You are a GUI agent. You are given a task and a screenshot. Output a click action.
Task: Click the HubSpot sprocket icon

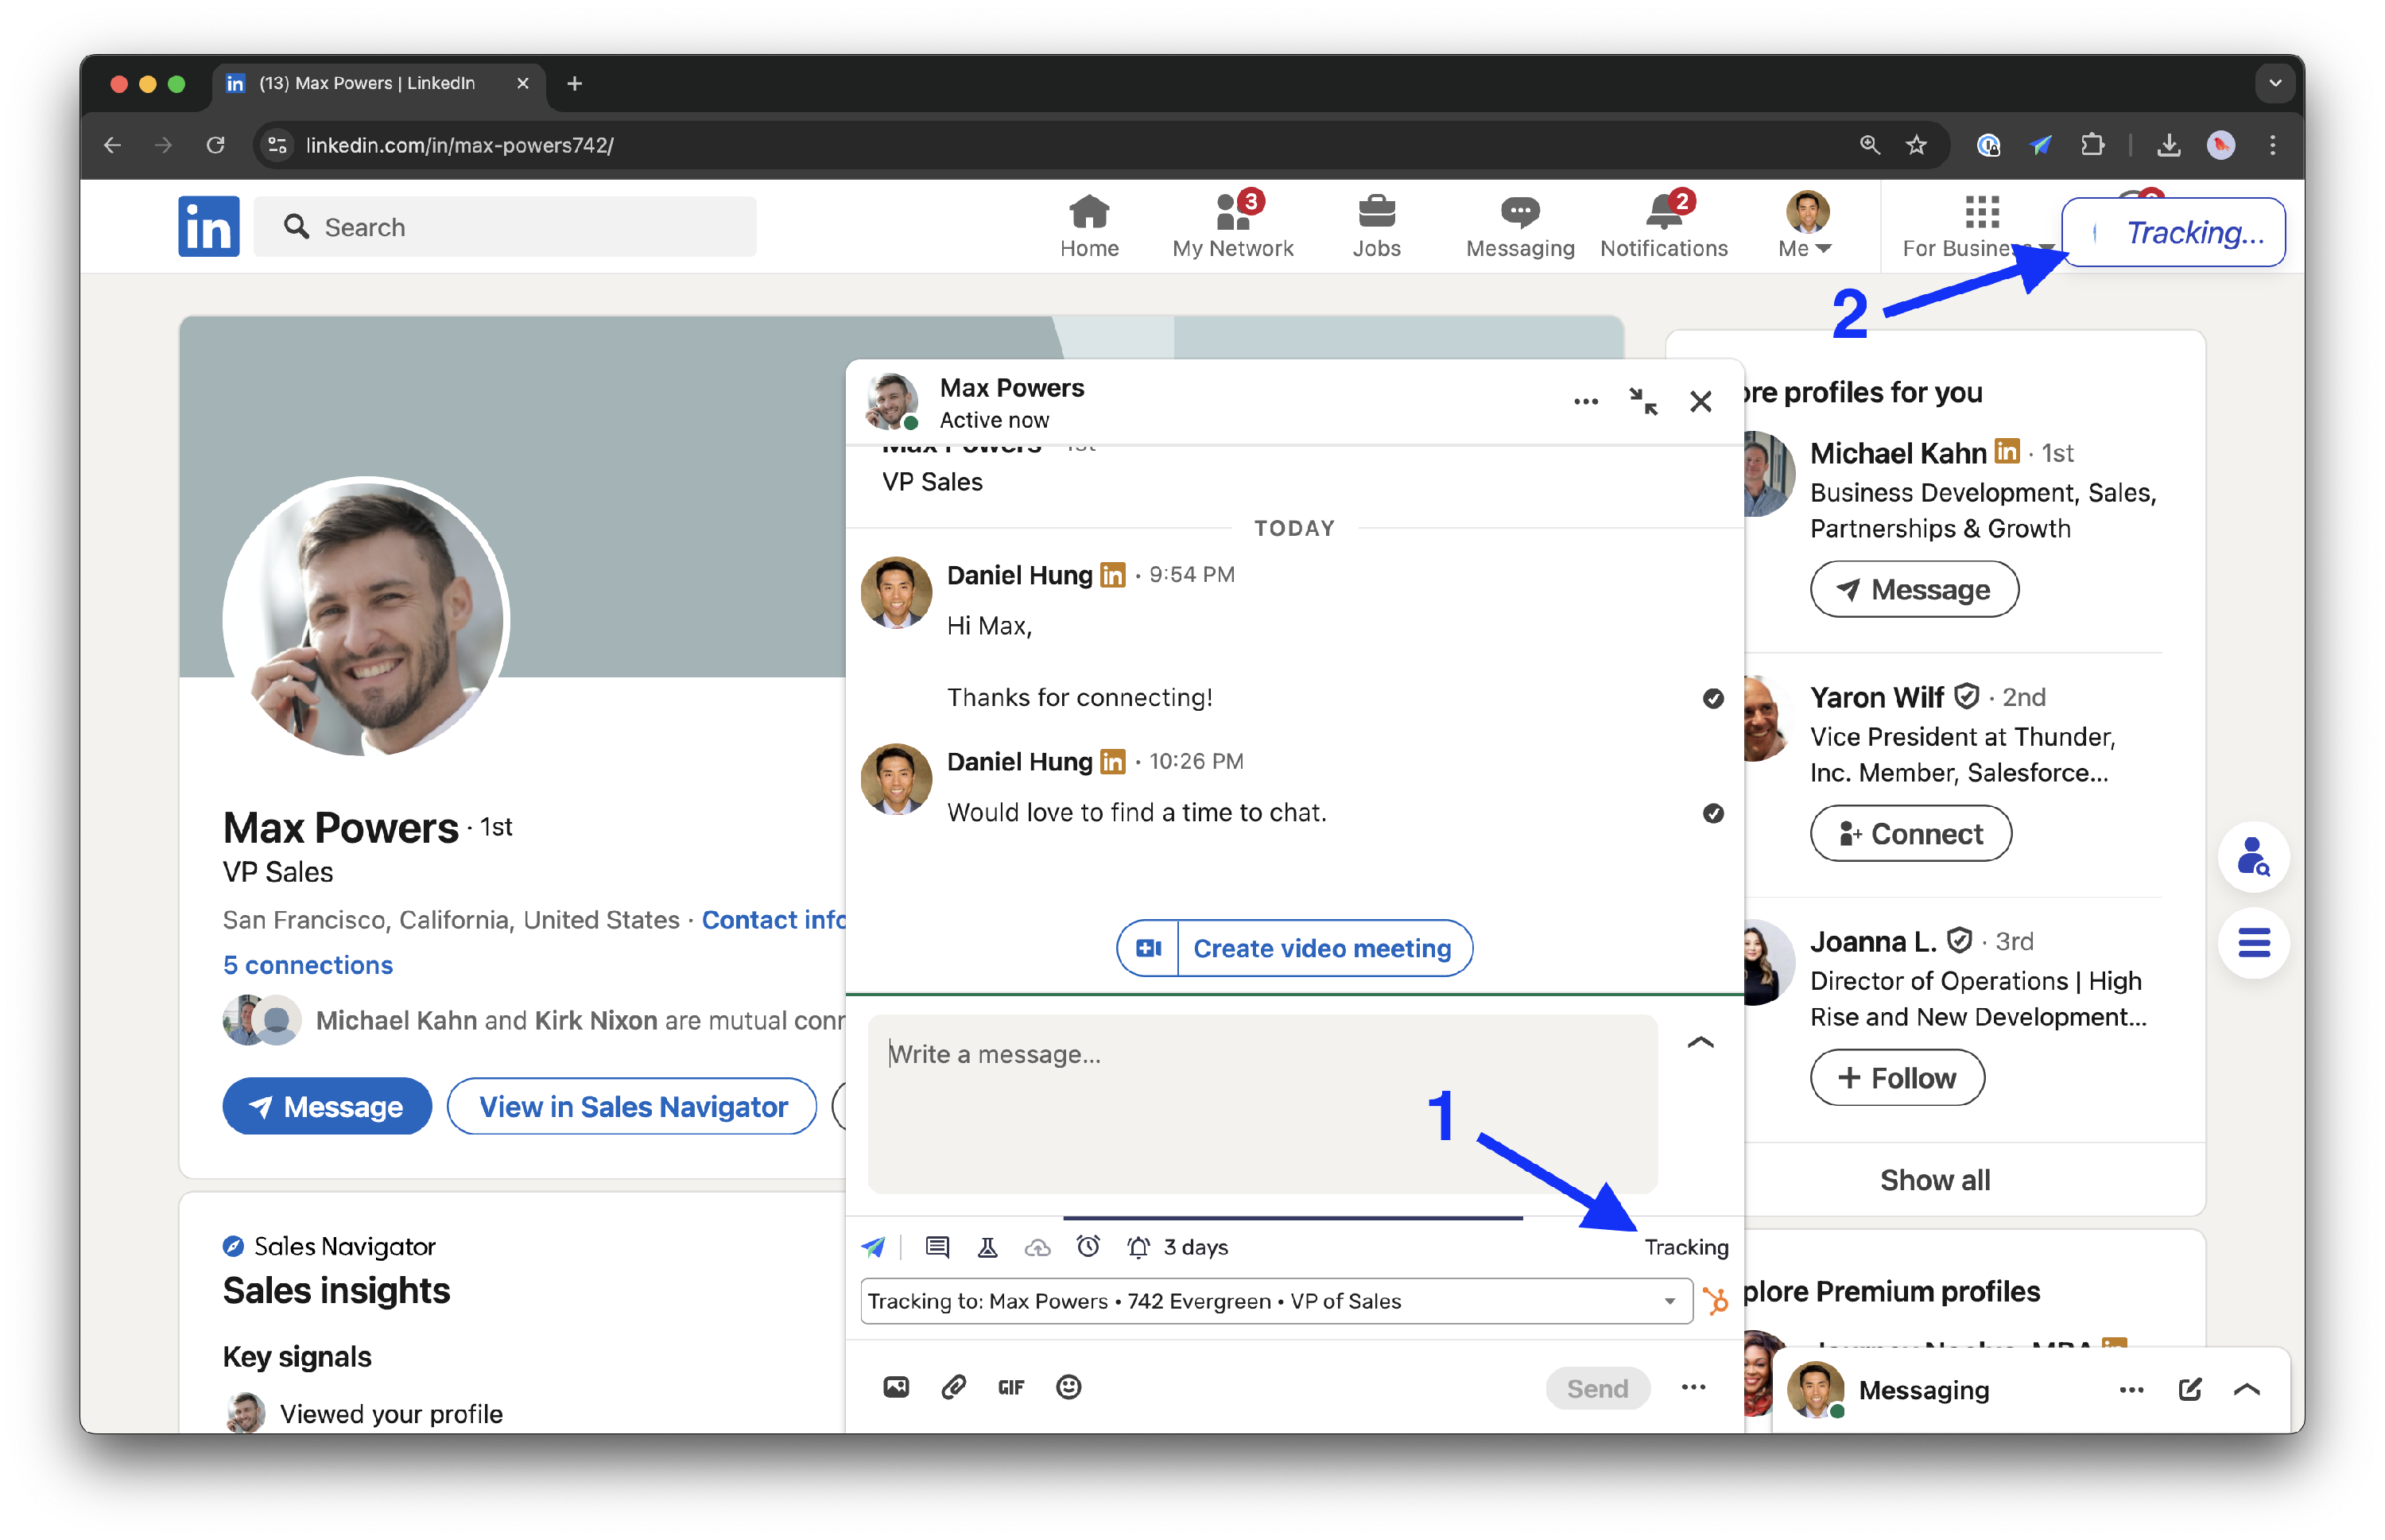coord(1715,1300)
